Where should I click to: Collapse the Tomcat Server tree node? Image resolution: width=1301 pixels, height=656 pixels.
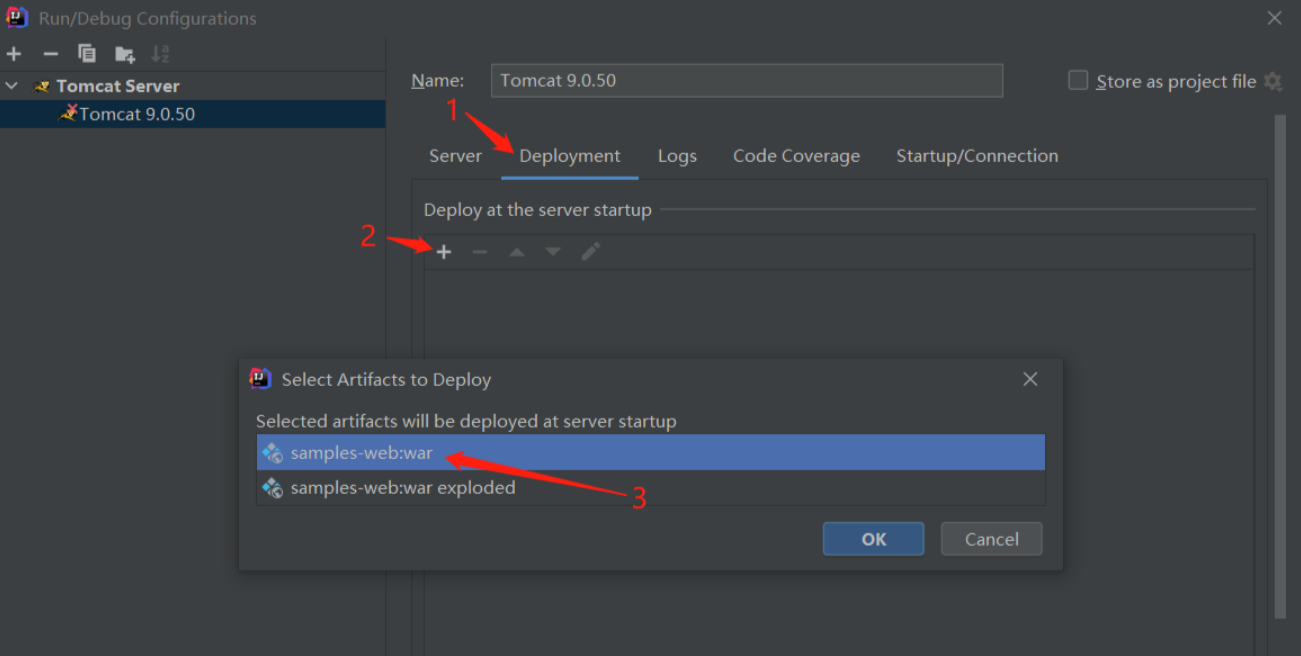[x=12, y=86]
